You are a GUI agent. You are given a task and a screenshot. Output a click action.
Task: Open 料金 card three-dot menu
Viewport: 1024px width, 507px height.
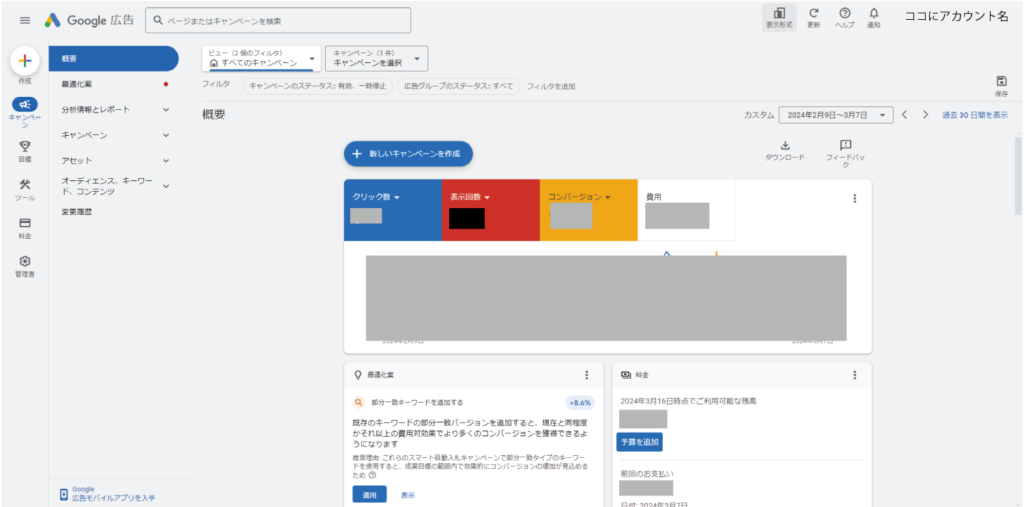[855, 375]
